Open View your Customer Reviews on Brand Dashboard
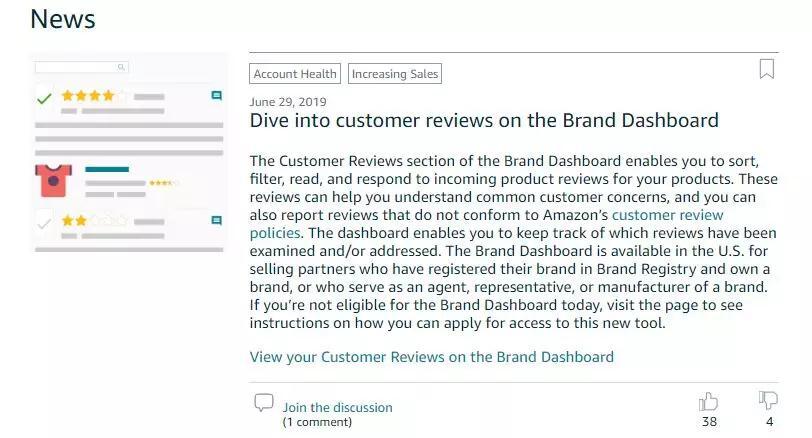 (431, 357)
